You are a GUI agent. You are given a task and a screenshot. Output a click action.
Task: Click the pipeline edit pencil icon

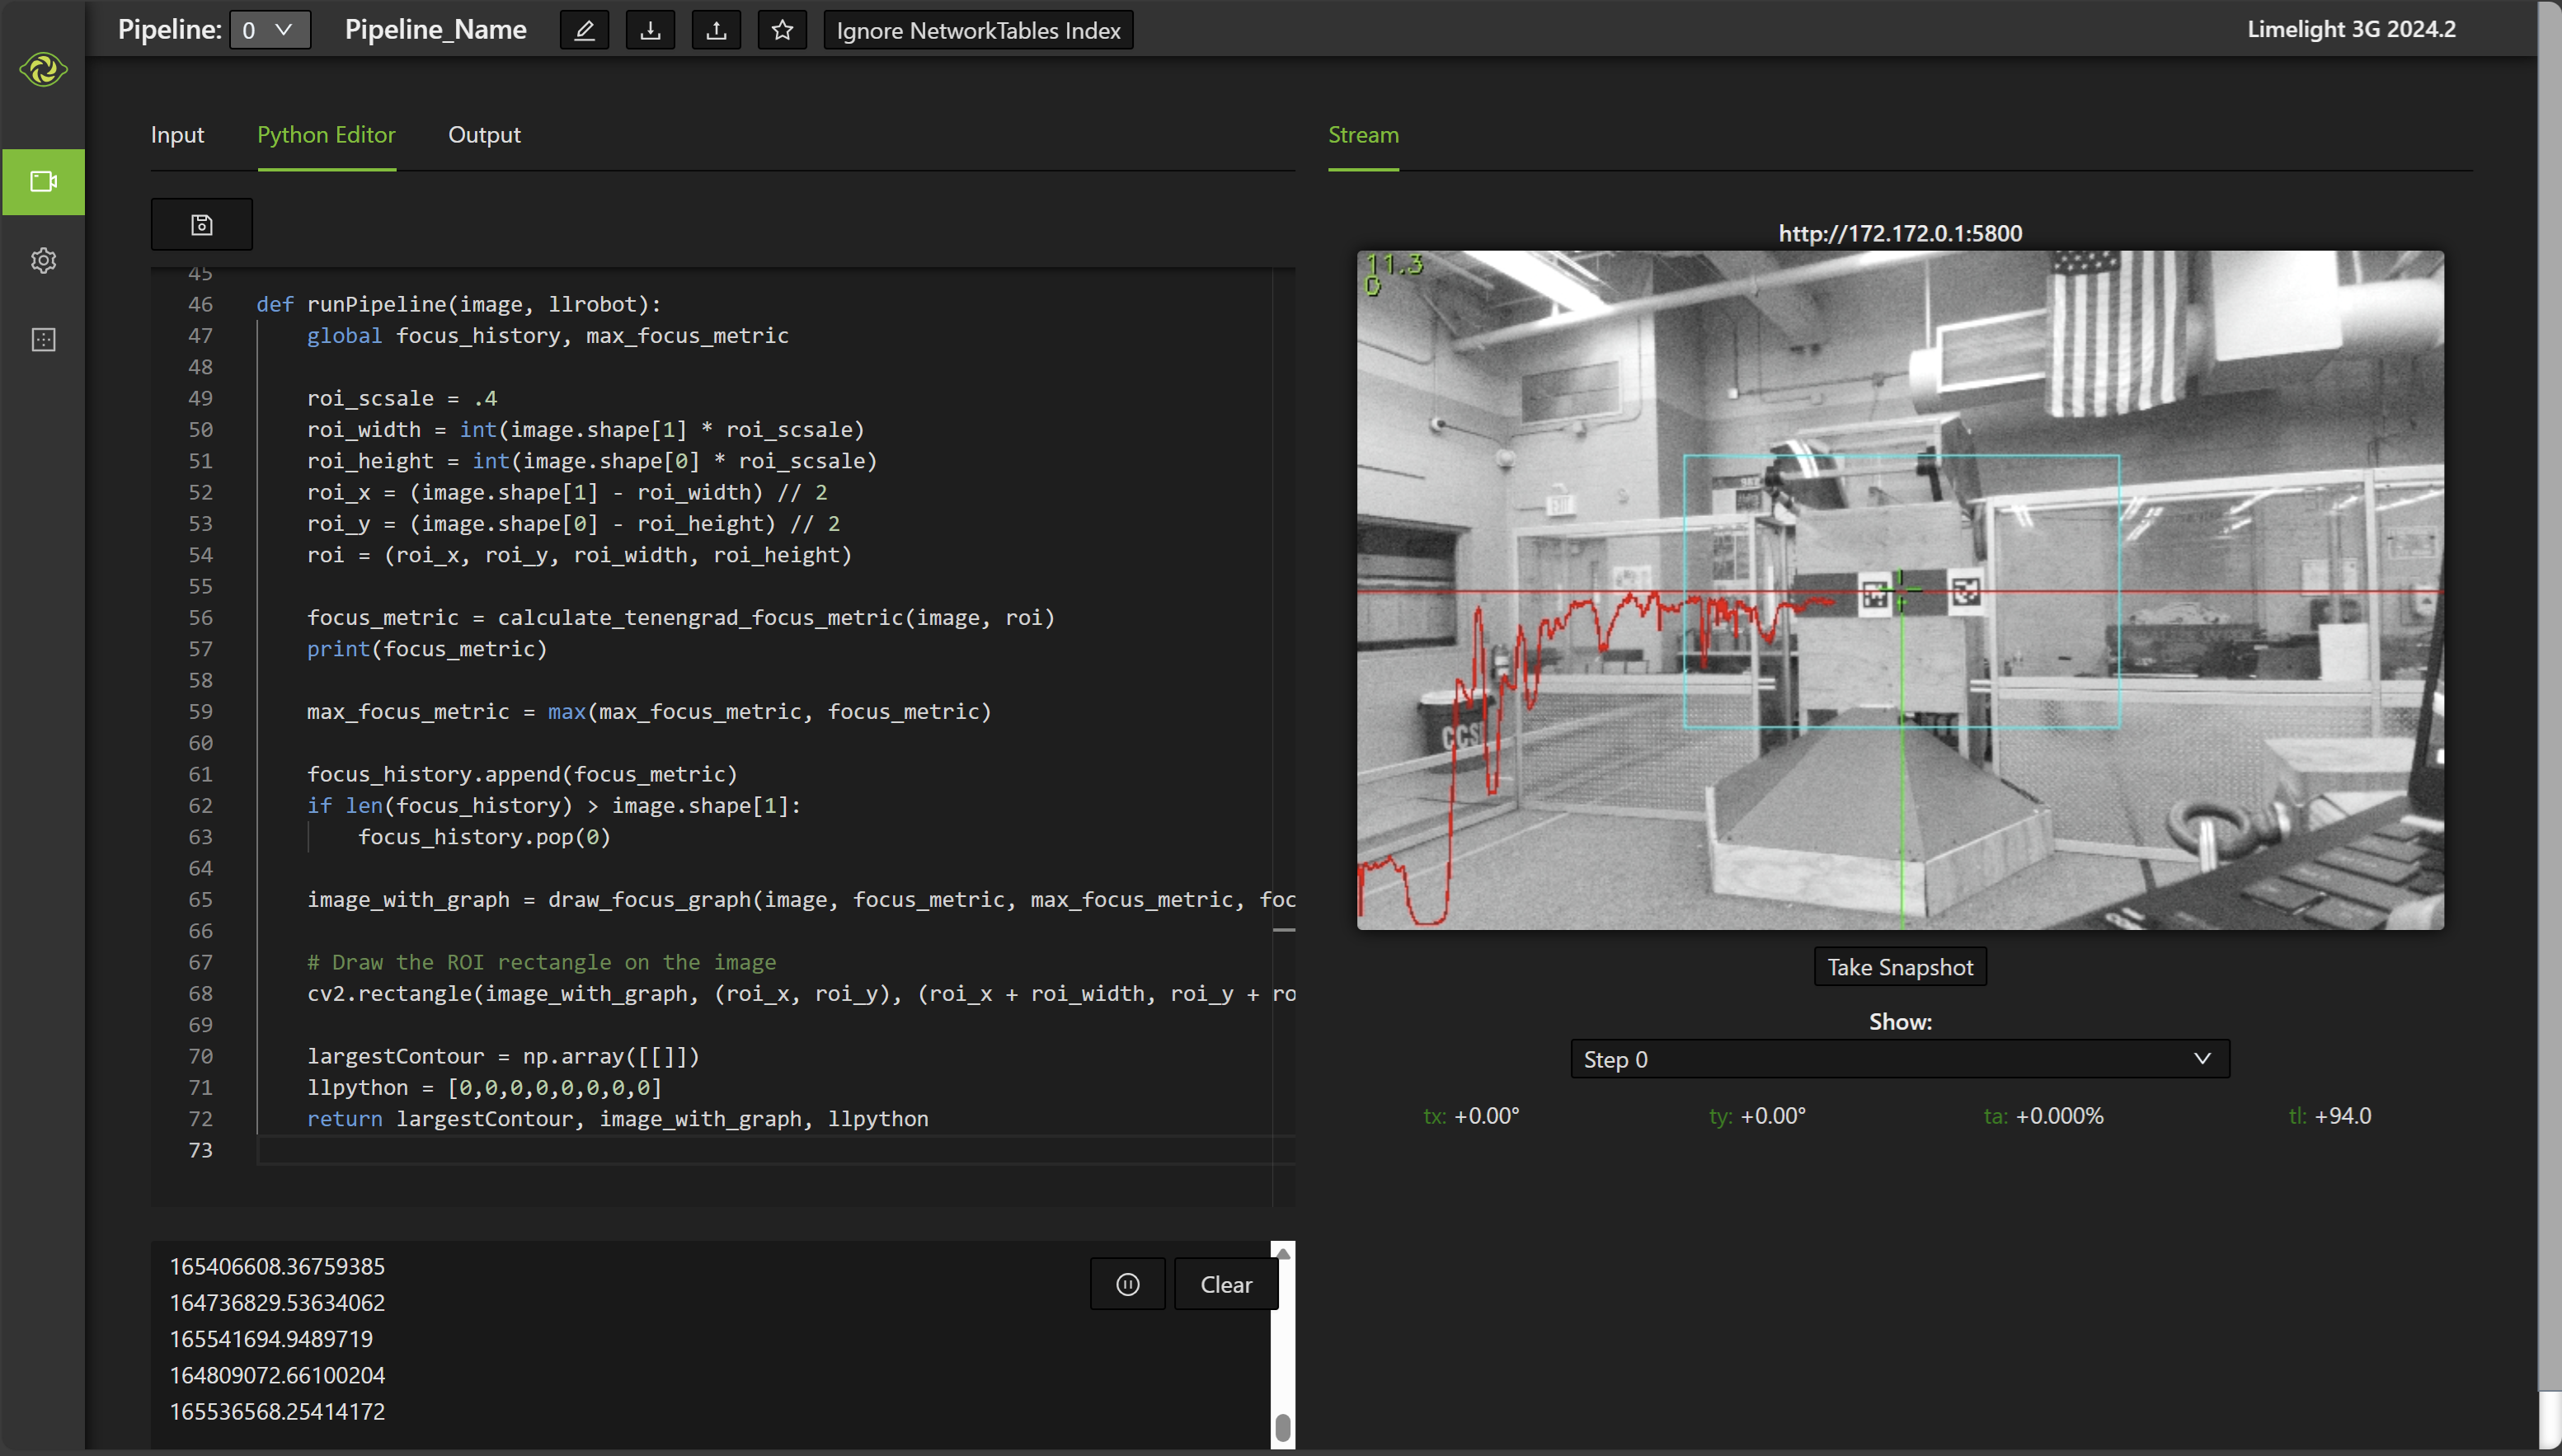pos(582,30)
